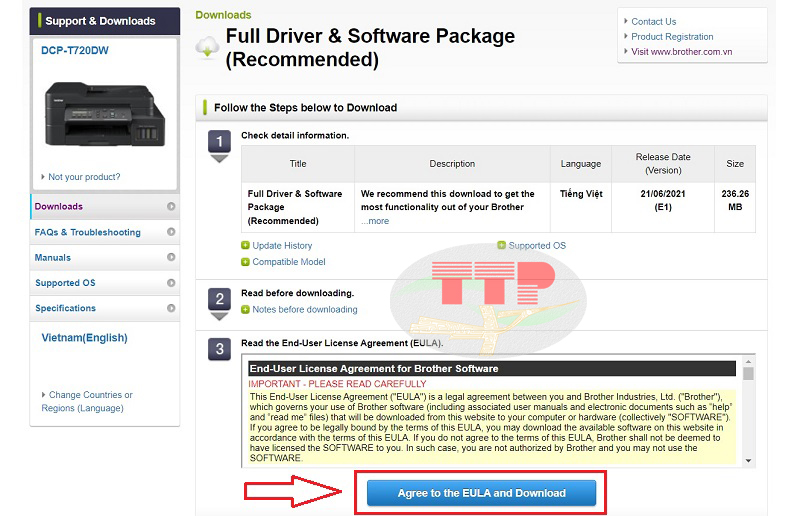This screenshot has width=800, height=516.
Task: Click the circle arrow icon beside Manuals
Action: 171,257
